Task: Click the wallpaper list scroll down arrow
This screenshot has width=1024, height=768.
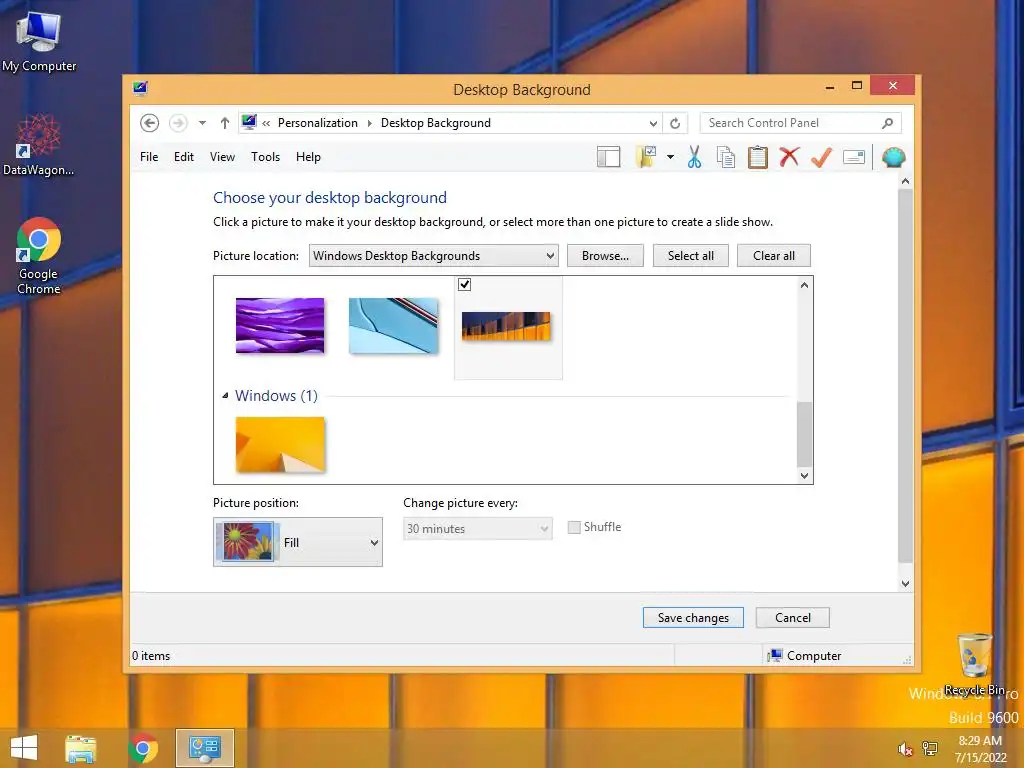Action: 805,475
